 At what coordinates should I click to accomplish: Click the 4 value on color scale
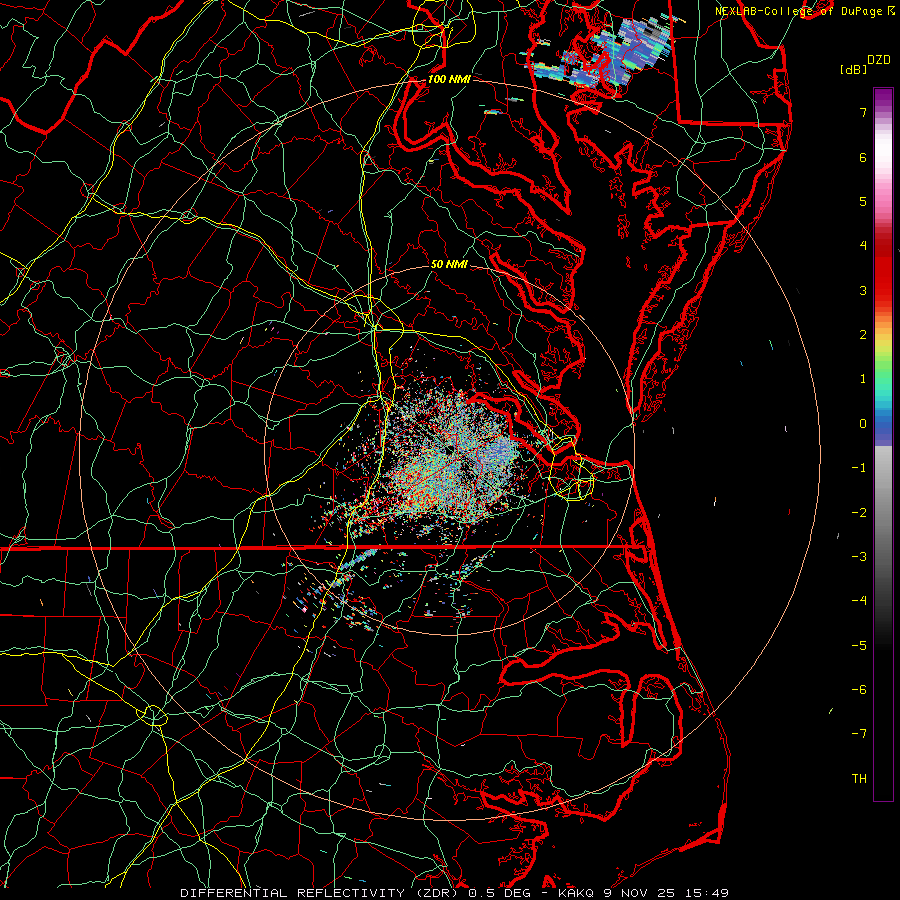point(863,245)
